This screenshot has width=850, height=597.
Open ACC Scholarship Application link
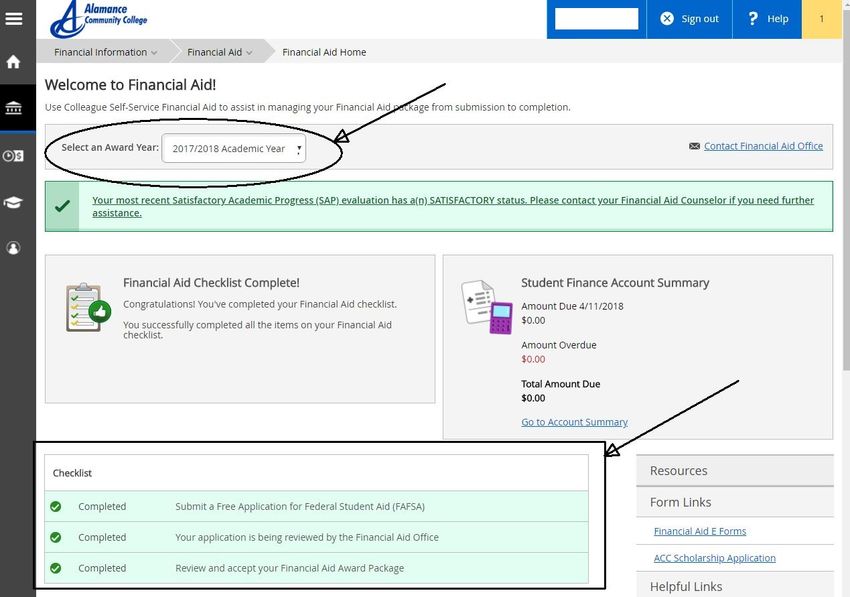(714, 558)
